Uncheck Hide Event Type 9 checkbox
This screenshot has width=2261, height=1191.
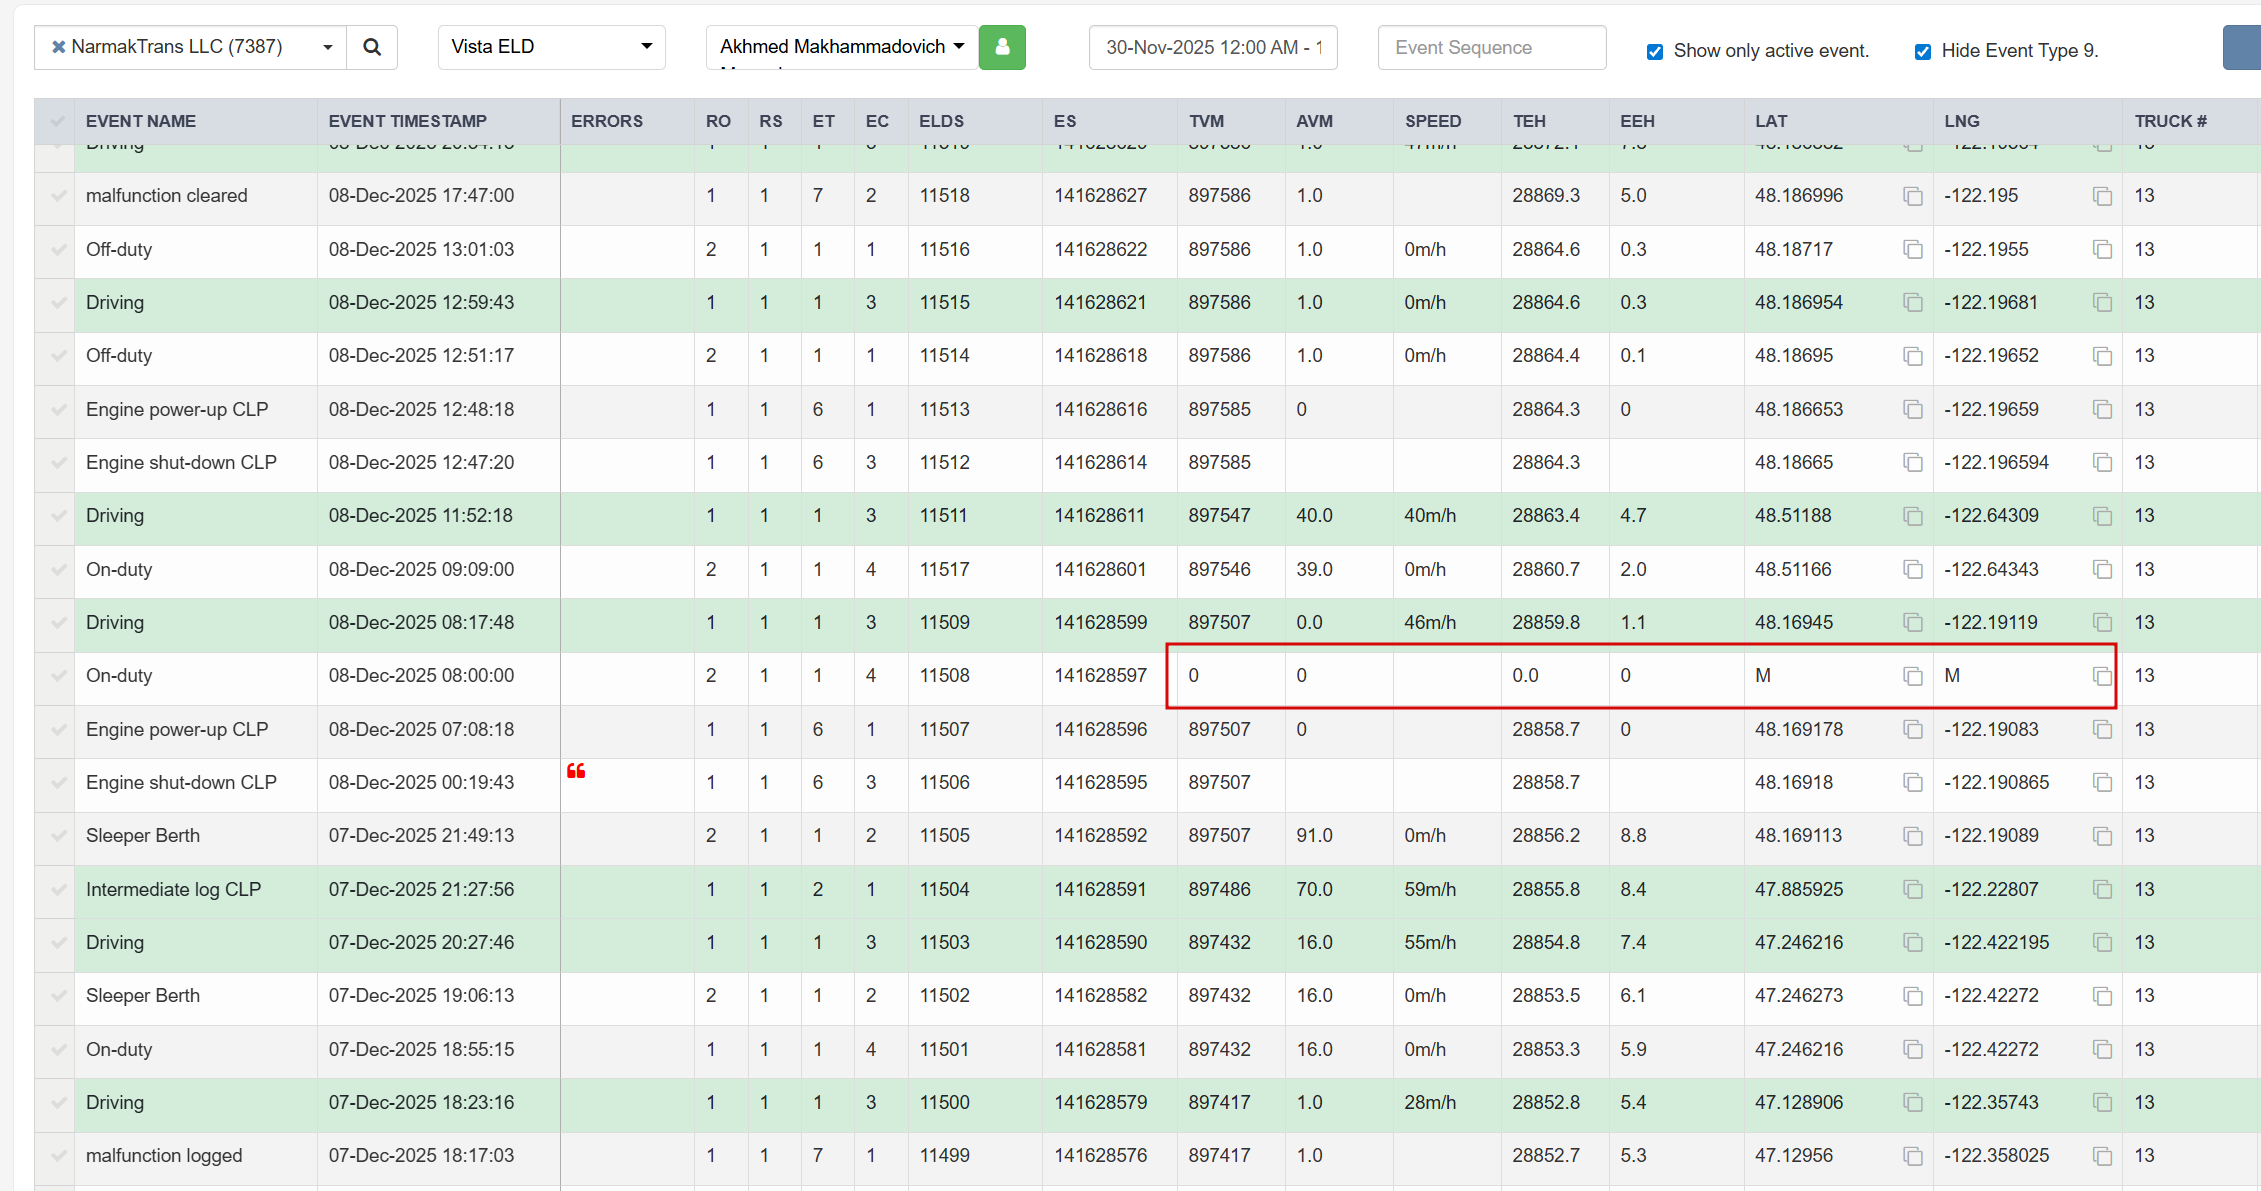(1922, 51)
